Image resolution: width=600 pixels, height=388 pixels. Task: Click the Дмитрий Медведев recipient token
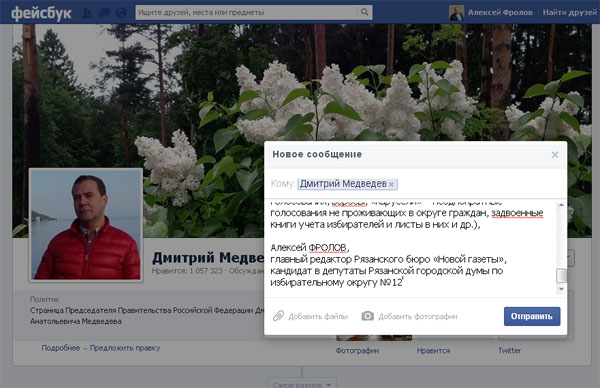[347, 184]
